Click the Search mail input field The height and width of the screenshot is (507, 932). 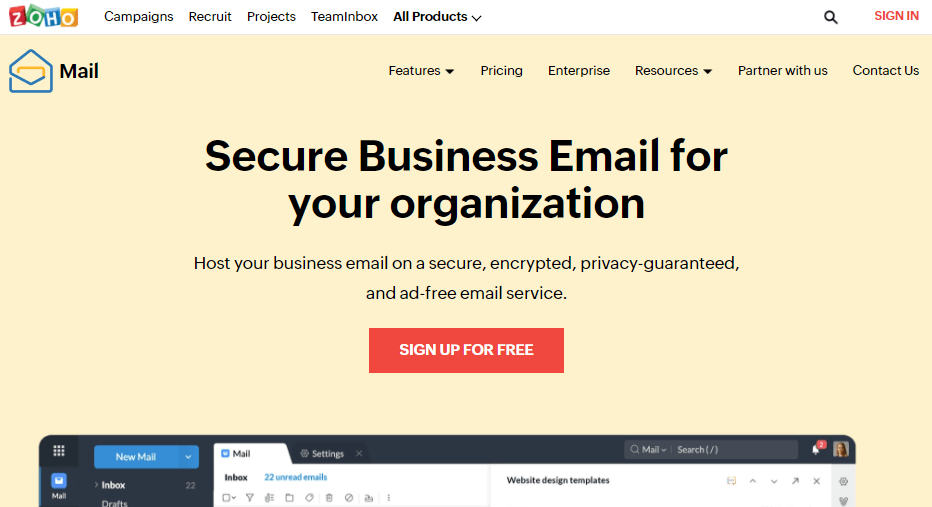(x=735, y=449)
